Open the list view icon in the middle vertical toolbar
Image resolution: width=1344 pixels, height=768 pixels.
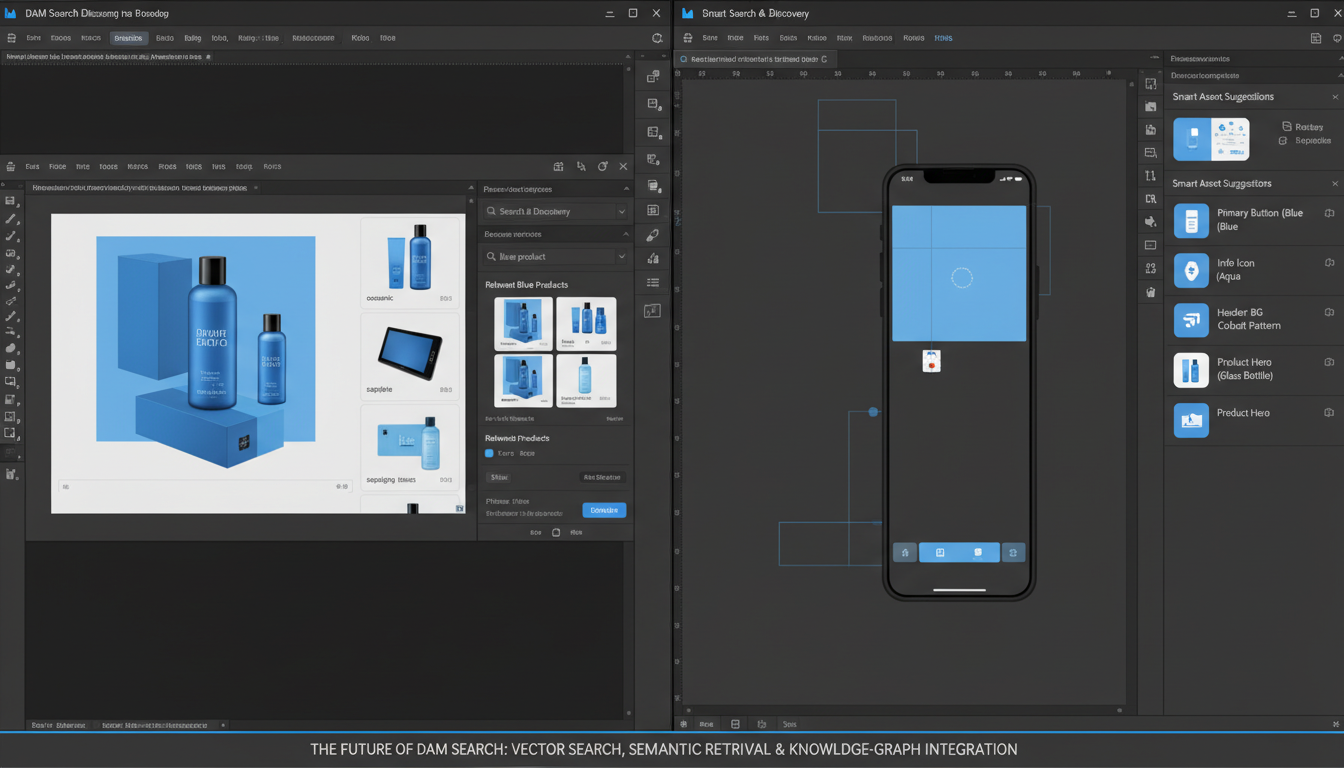point(653,283)
